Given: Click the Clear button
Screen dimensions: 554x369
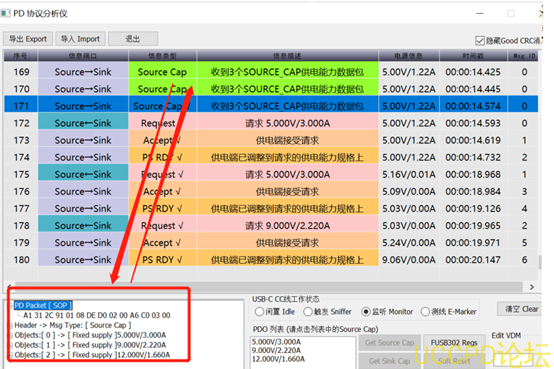Looking at the screenshot, I should 520,309.
